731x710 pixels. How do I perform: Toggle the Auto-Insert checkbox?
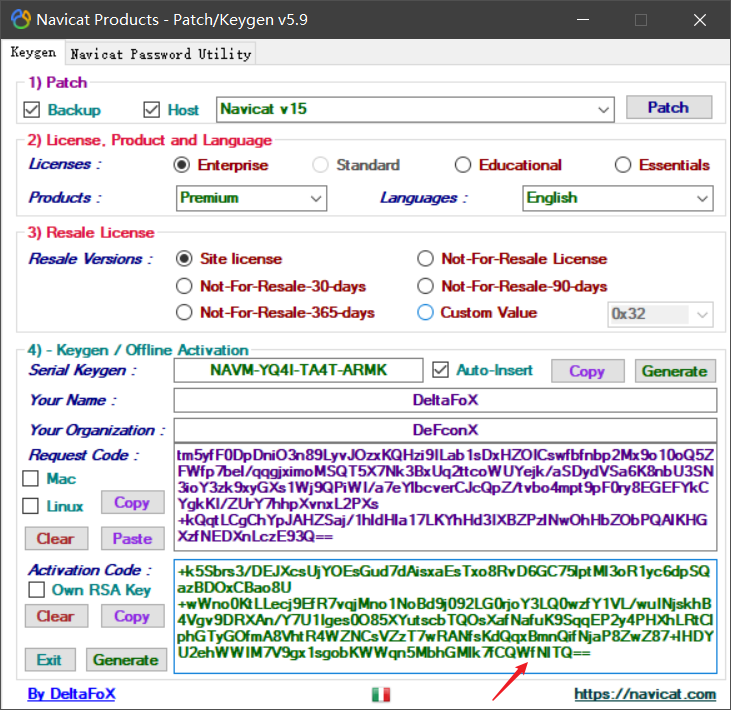[440, 370]
